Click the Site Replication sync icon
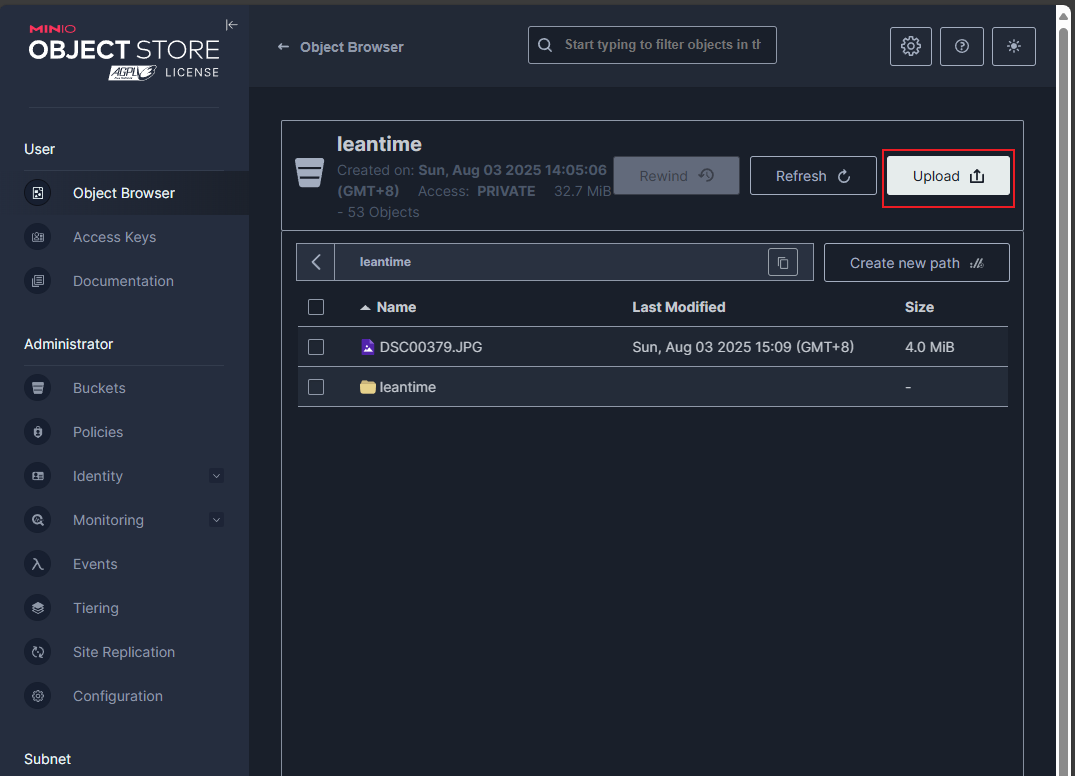Viewport: 1075px width, 776px height. 38,652
